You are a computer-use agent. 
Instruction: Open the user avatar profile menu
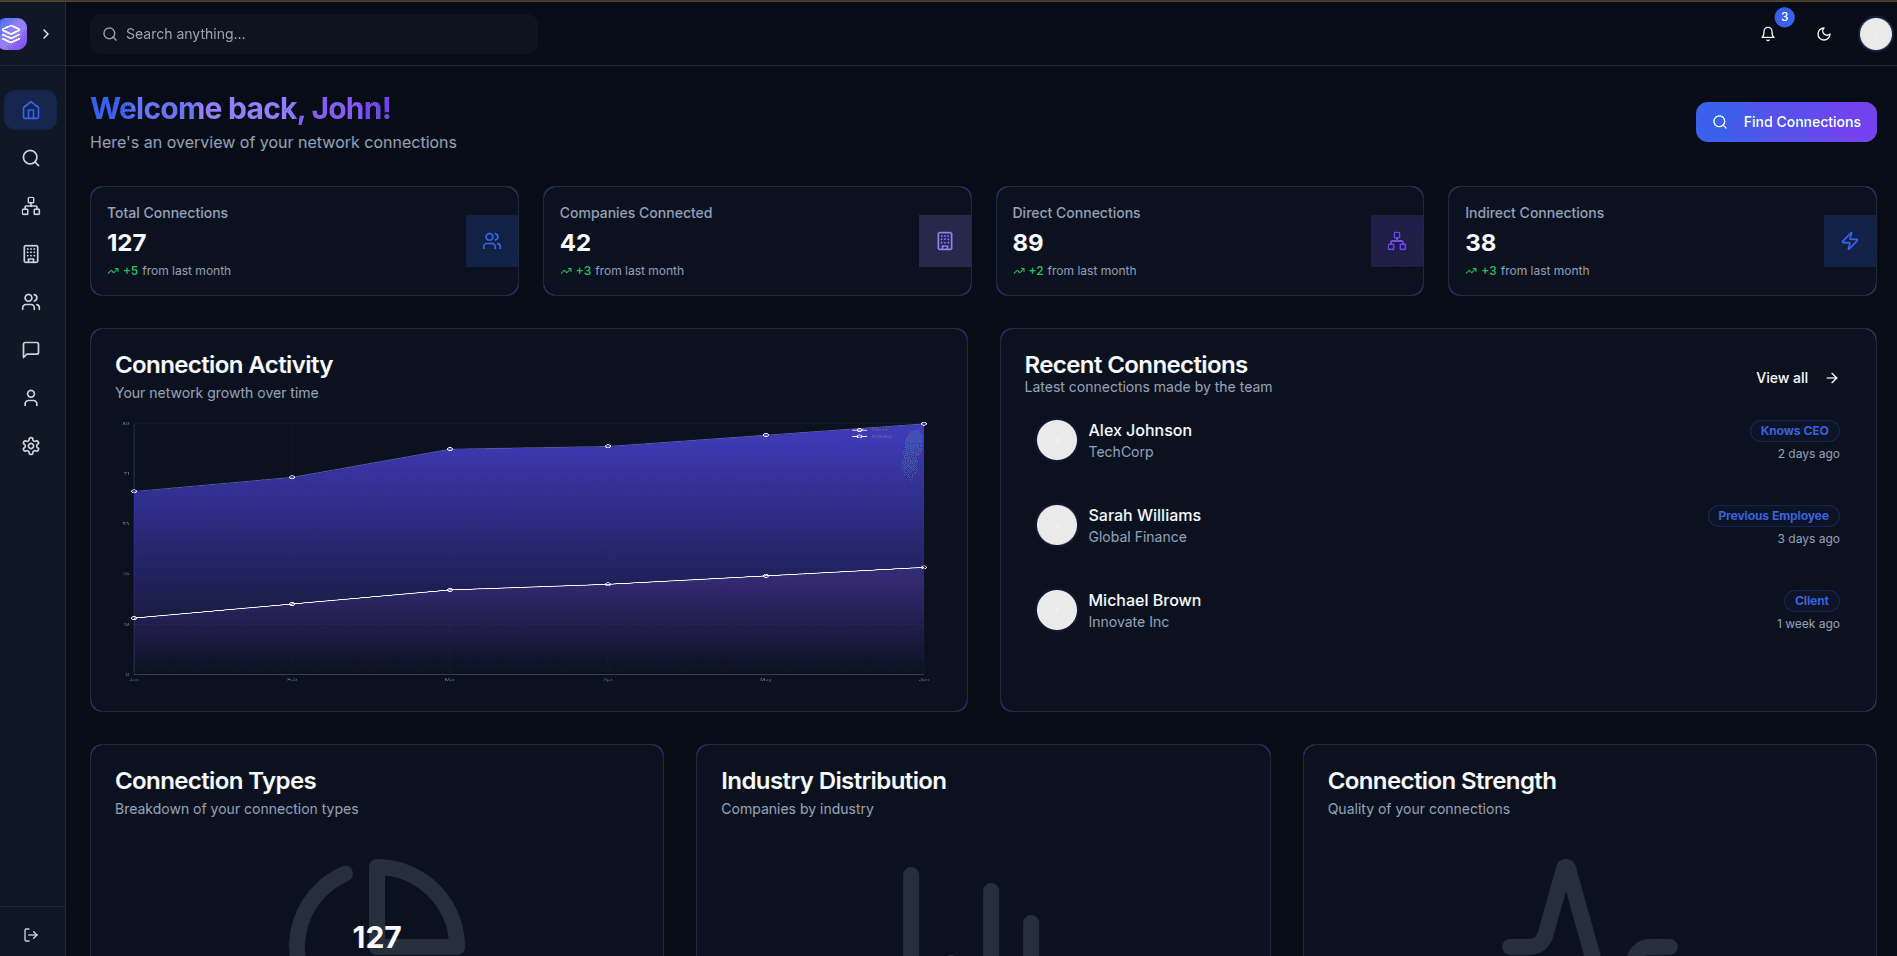[1874, 34]
